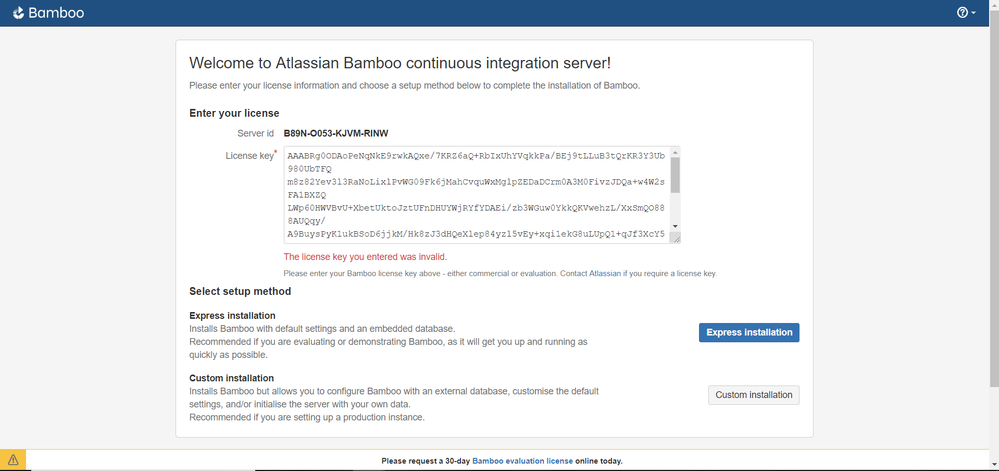Click the Server id value B89N-O053-KJVM-RINW

pyautogui.click(x=336, y=133)
